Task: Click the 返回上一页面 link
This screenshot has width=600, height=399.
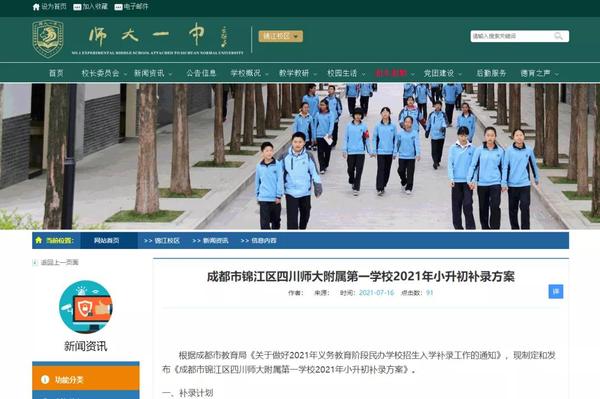Action: click(60, 262)
